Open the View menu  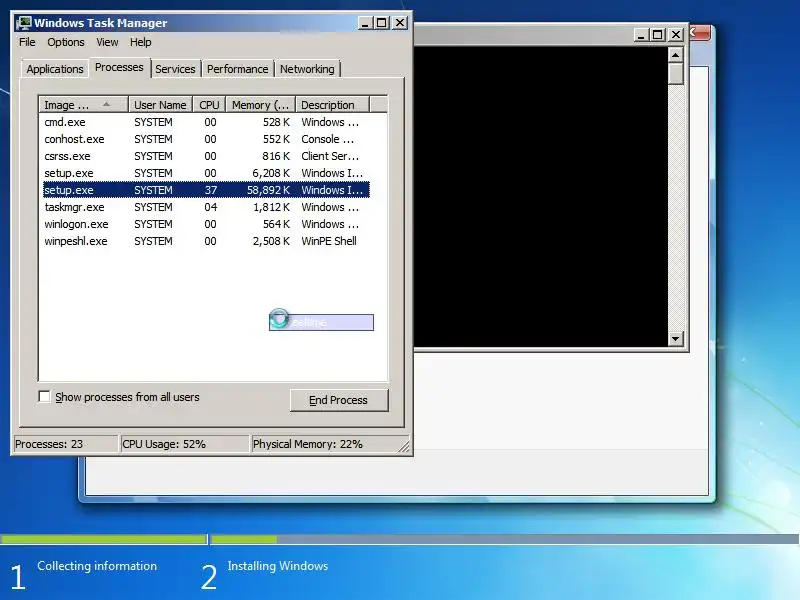107,42
